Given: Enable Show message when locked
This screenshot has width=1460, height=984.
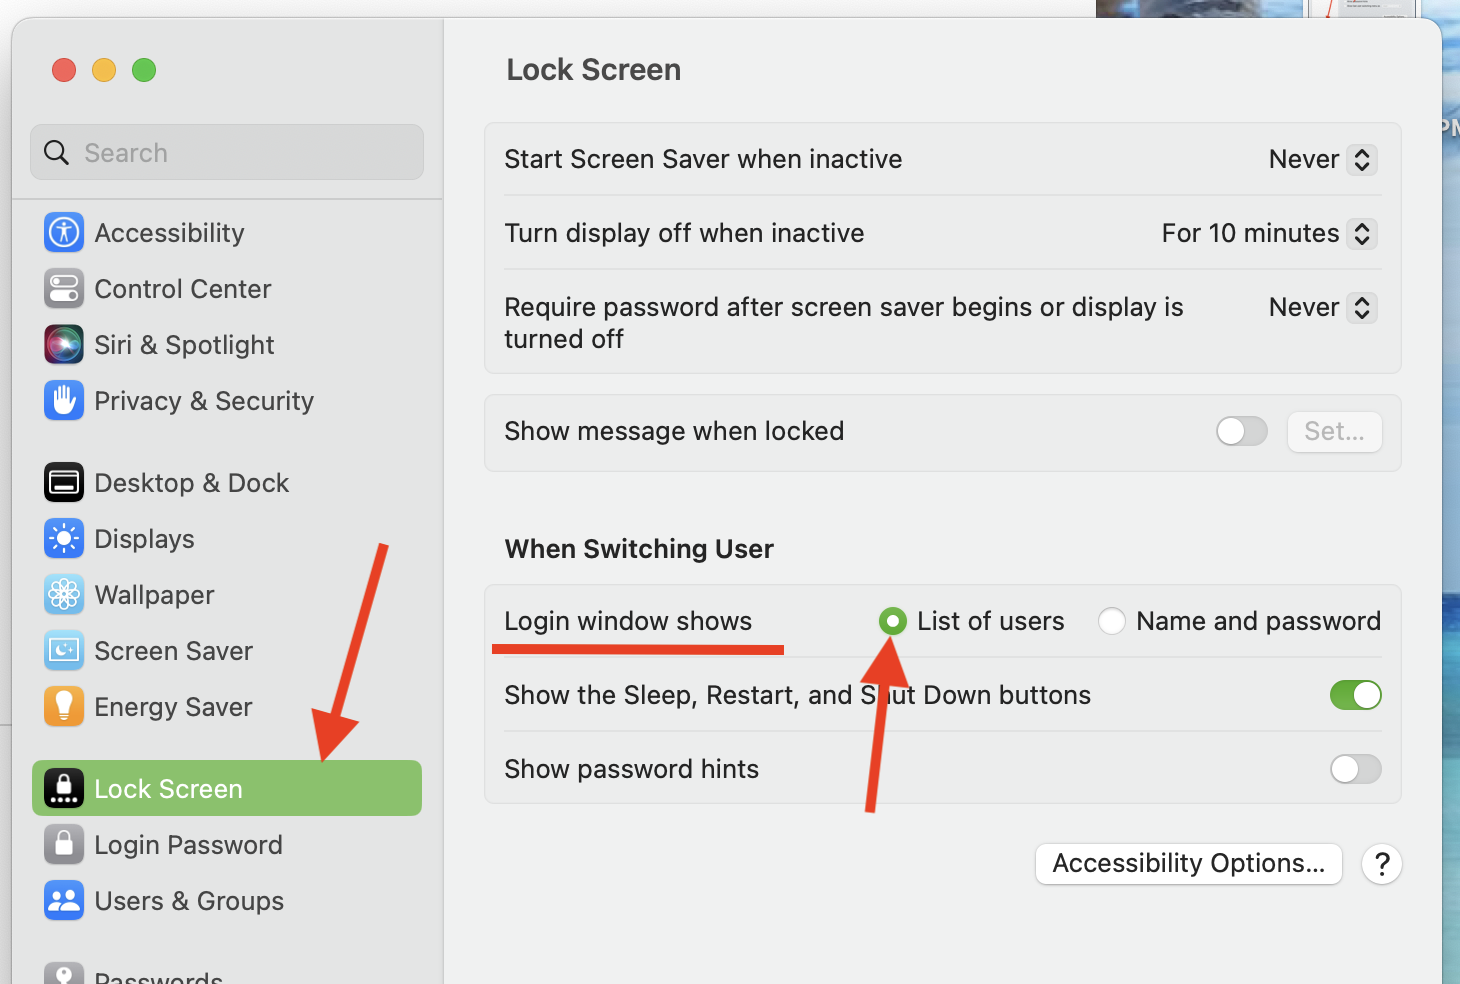Looking at the screenshot, I should tap(1241, 431).
